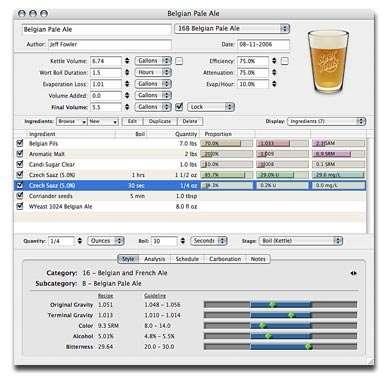The width and height of the screenshot is (383, 377).
Task: Click the Kettle Volume stepper arrows
Action: (127, 61)
